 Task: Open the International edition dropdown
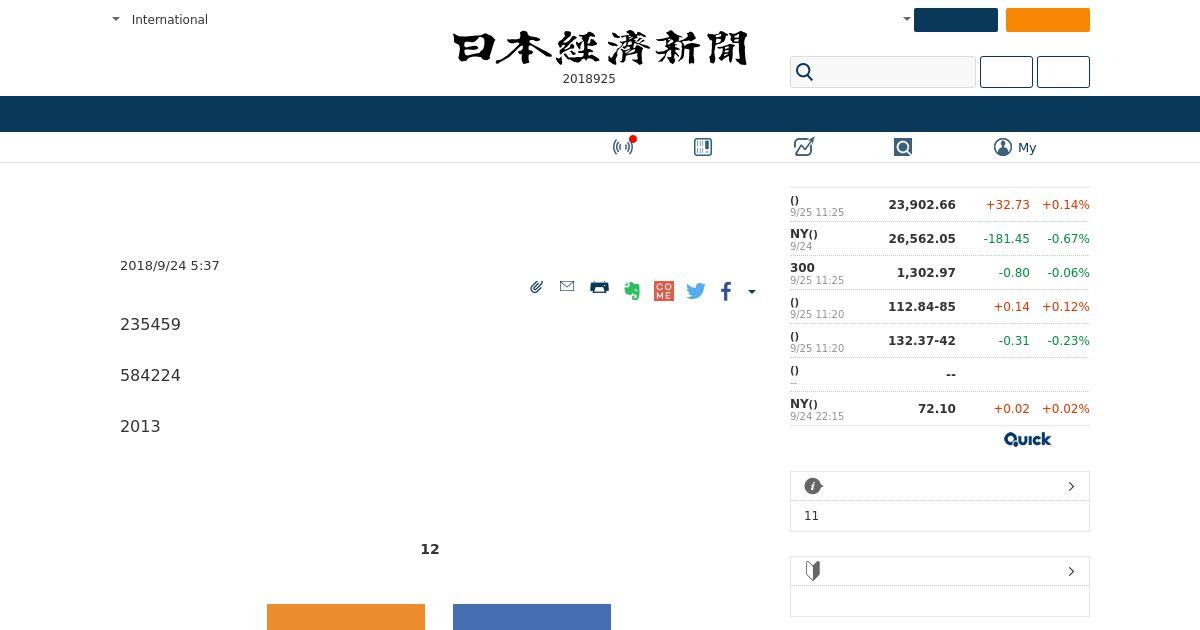(160, 19)
